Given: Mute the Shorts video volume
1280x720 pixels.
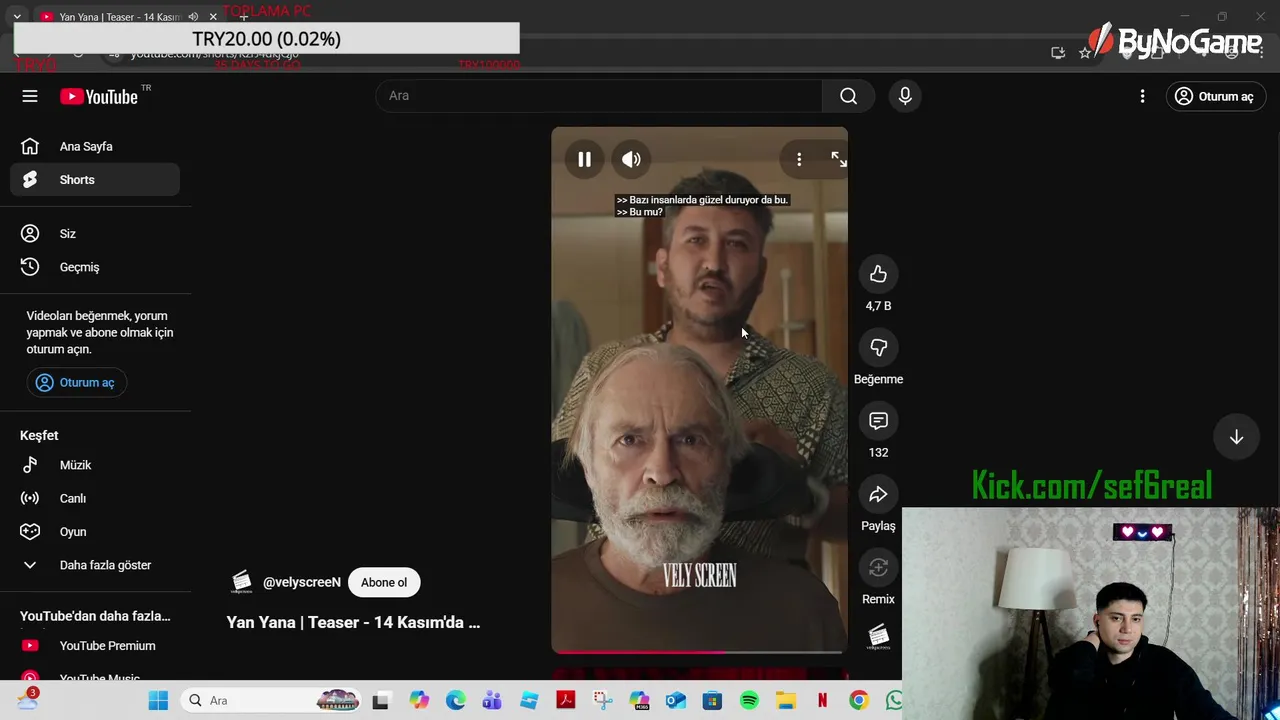Looking at the screenshot, I should tap(631, 159).
